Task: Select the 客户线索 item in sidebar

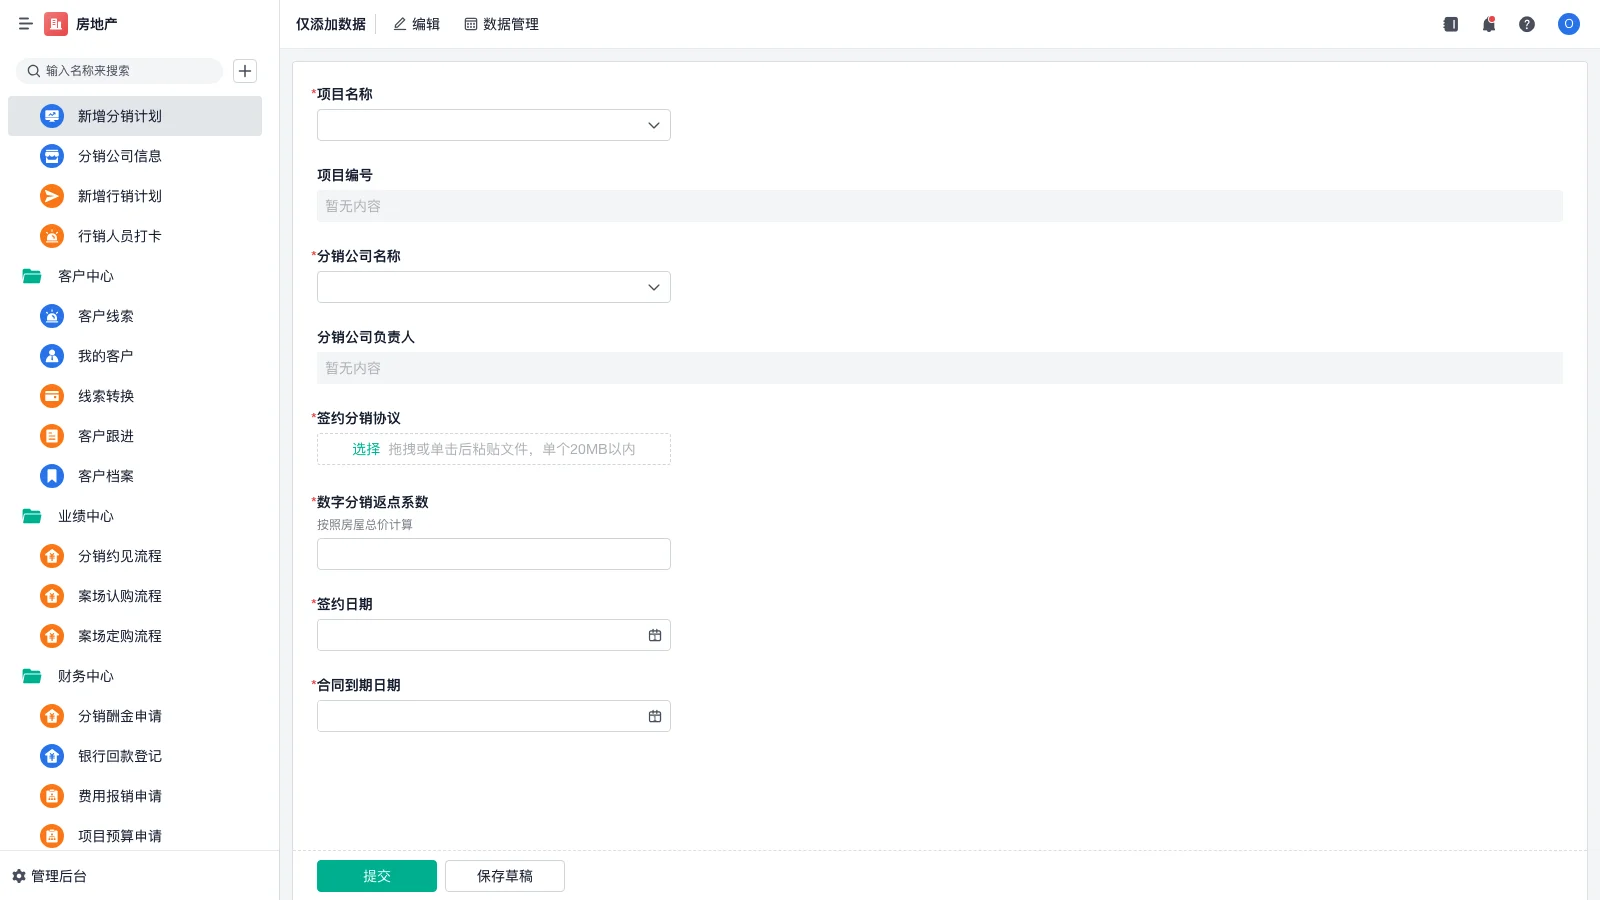Action: (x=104, y=316)
